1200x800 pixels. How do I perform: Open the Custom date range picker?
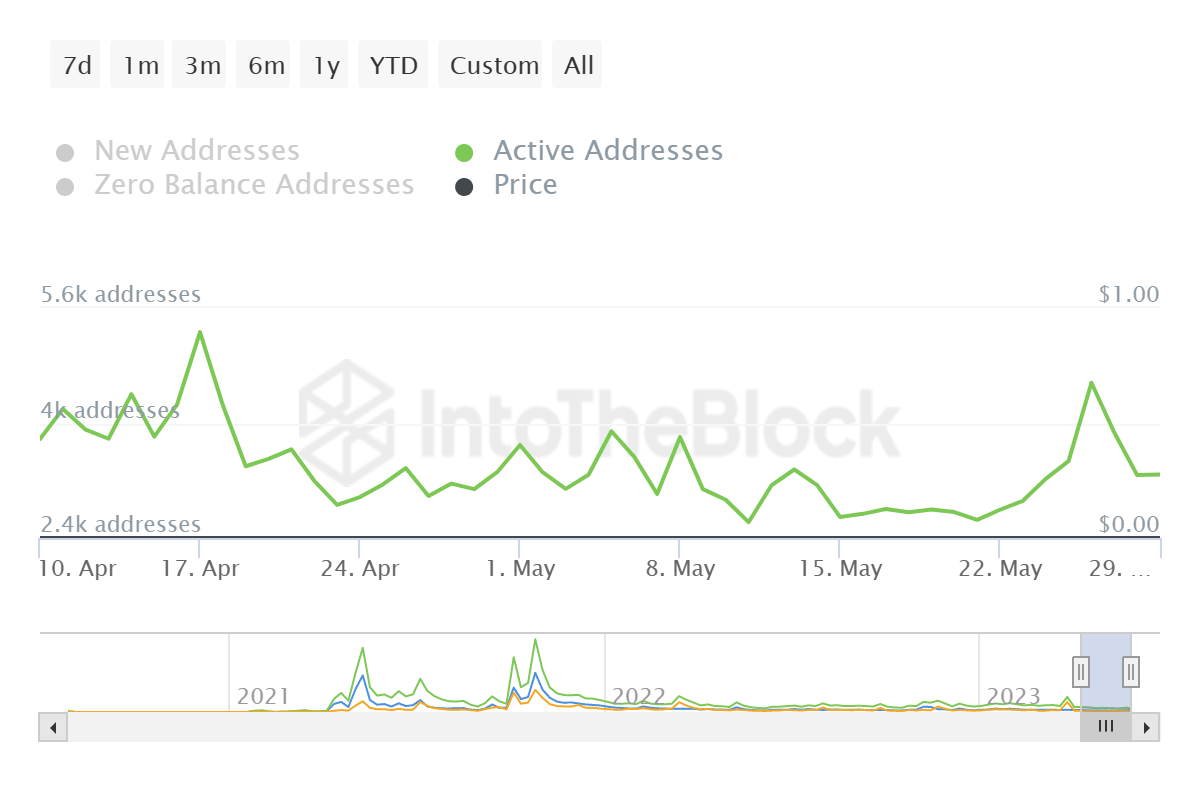point(493,66)
